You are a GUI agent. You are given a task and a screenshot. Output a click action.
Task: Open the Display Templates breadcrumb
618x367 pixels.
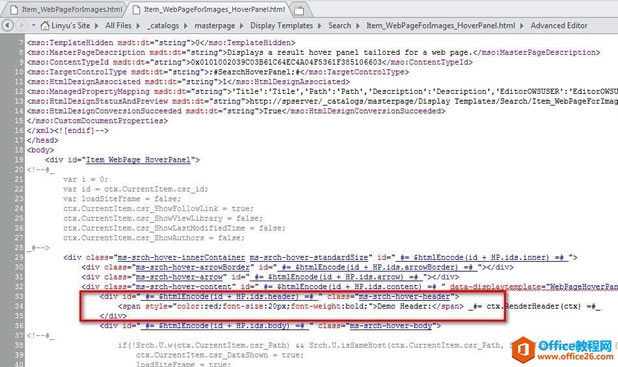(281, 26)
